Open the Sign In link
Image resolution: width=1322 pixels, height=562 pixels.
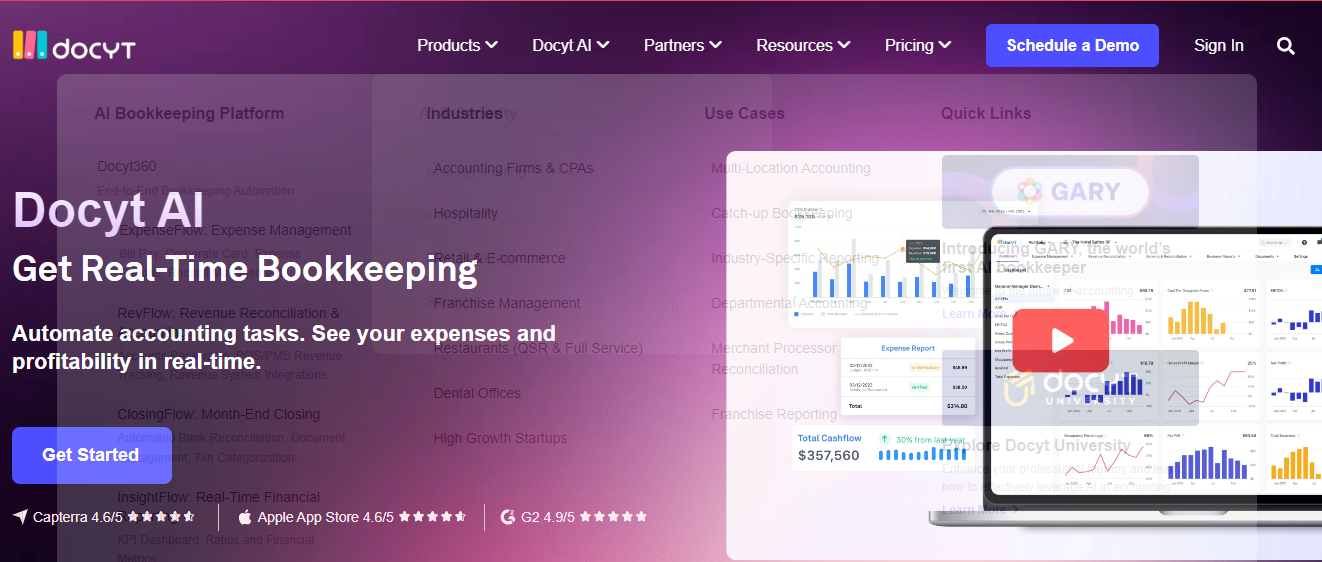pyautogui.click(x=1219, y=46)
